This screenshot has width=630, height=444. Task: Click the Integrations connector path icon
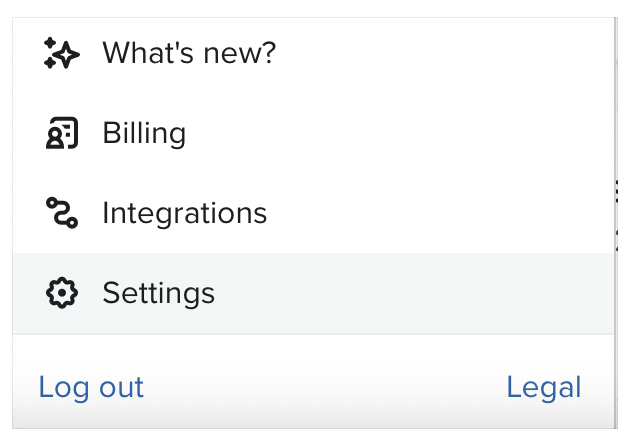(61, 213)
